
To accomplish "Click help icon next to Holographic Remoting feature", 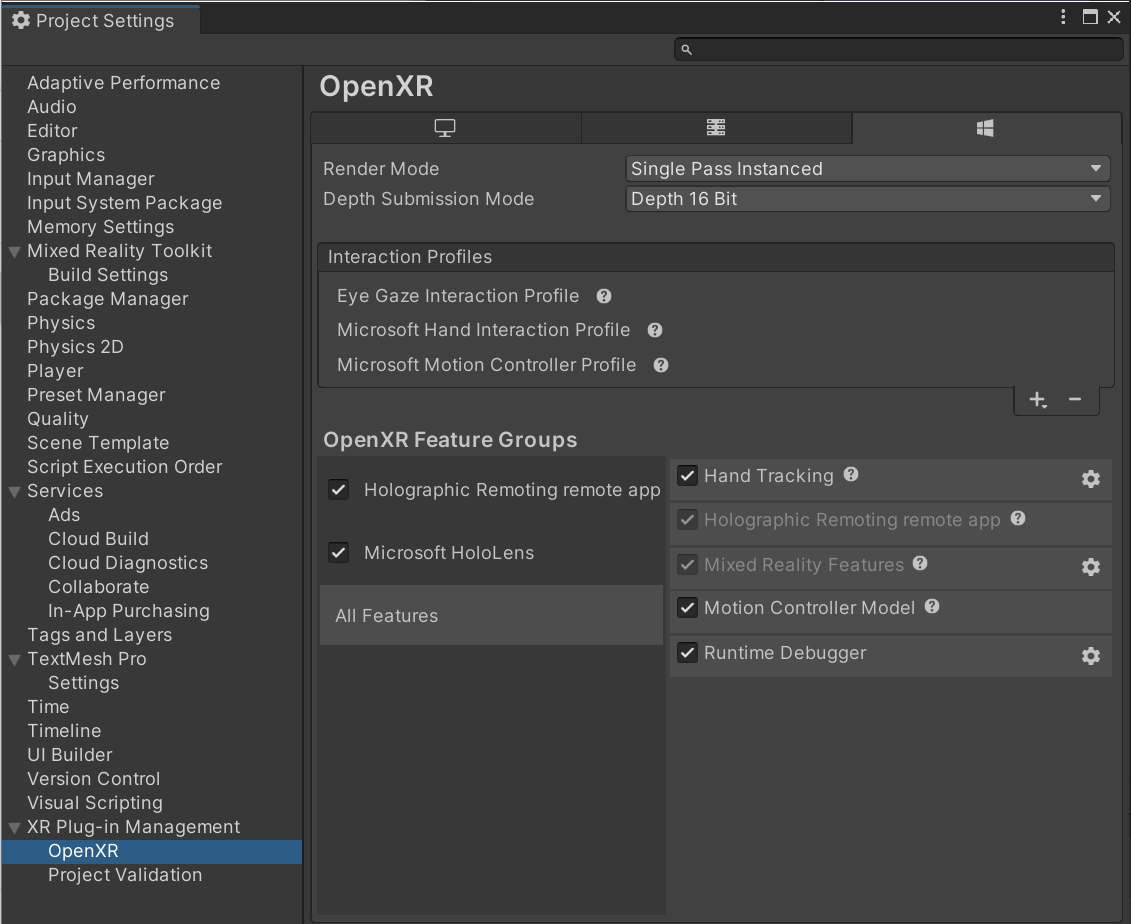I will [x=1018, y=518].
